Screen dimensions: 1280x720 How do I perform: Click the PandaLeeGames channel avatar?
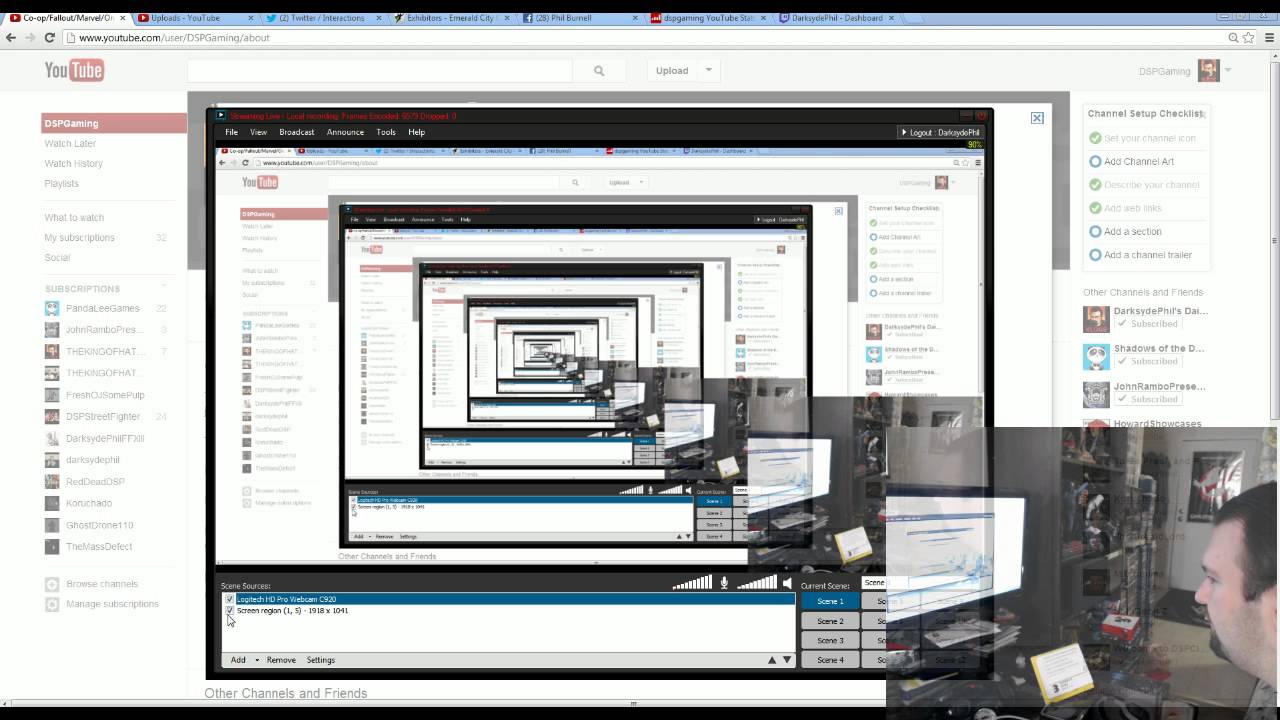(52, 308)
